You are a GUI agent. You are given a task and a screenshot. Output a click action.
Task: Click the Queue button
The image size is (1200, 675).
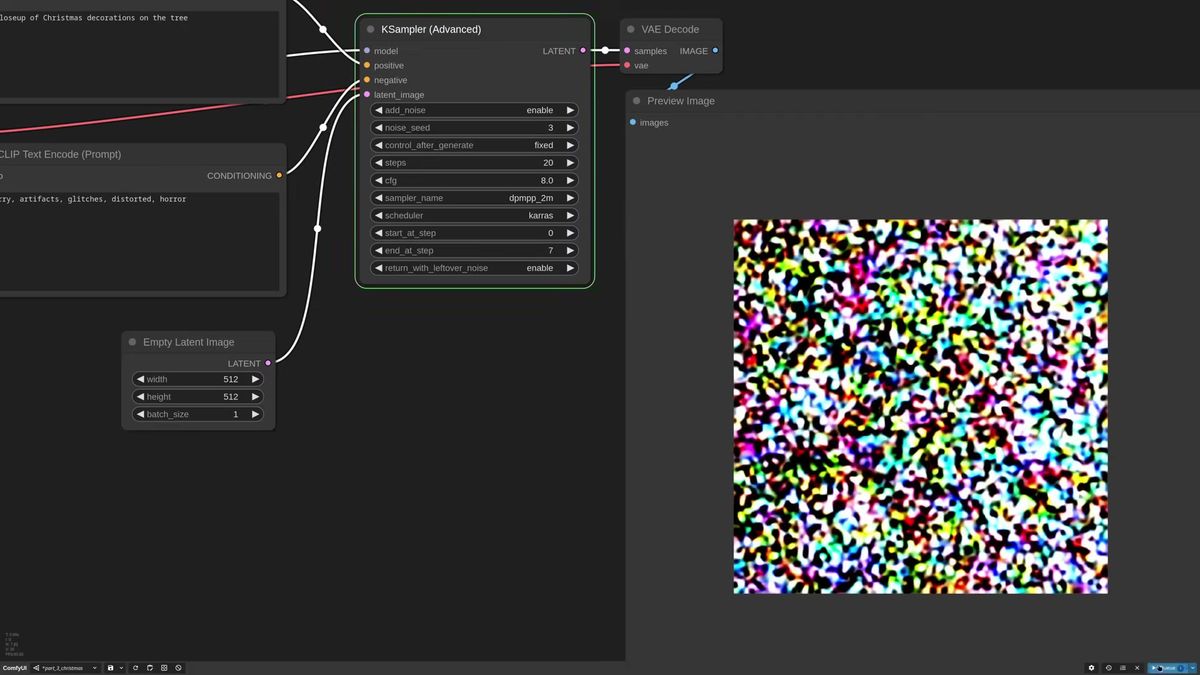1167,668
